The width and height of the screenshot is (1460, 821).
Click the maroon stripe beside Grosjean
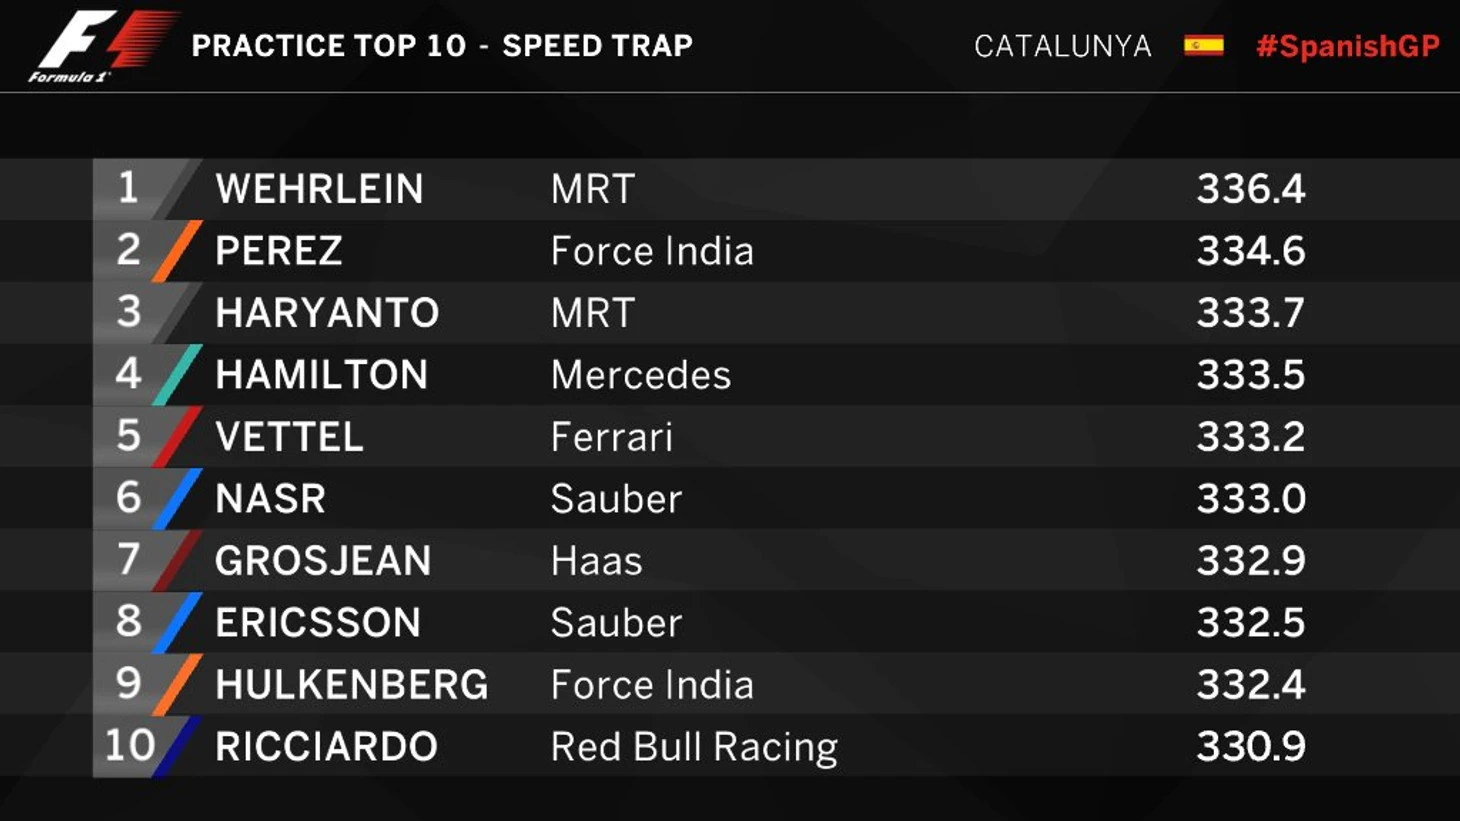click(x=177, y=561)
